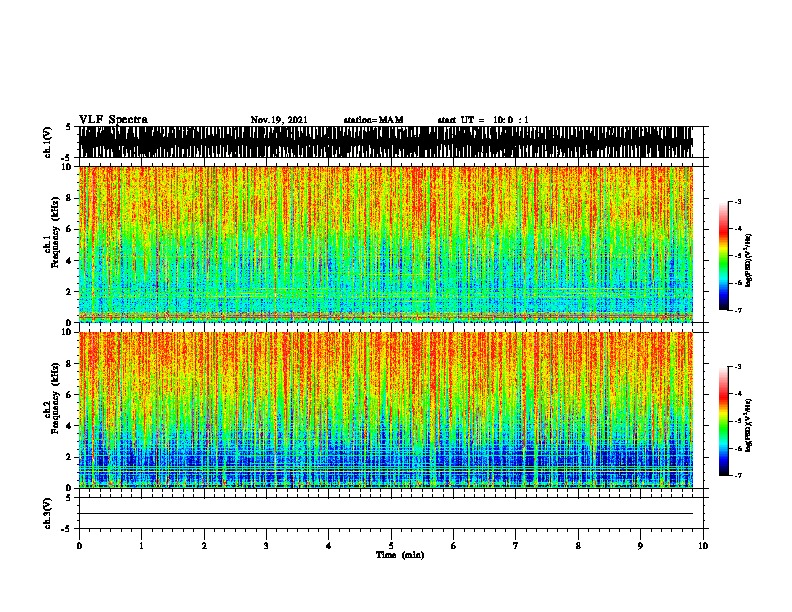
Task: Click the ch.2 color scale bar
Action: [723, 421]
